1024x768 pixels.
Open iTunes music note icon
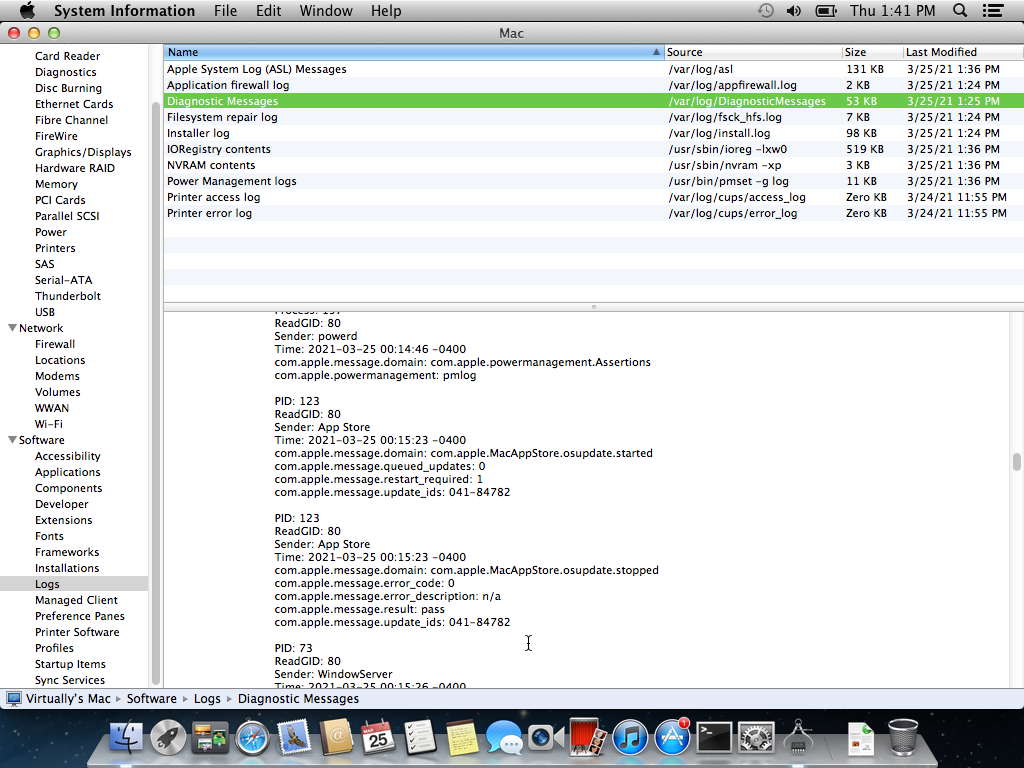pyautogui.click(x=630, y=737)
